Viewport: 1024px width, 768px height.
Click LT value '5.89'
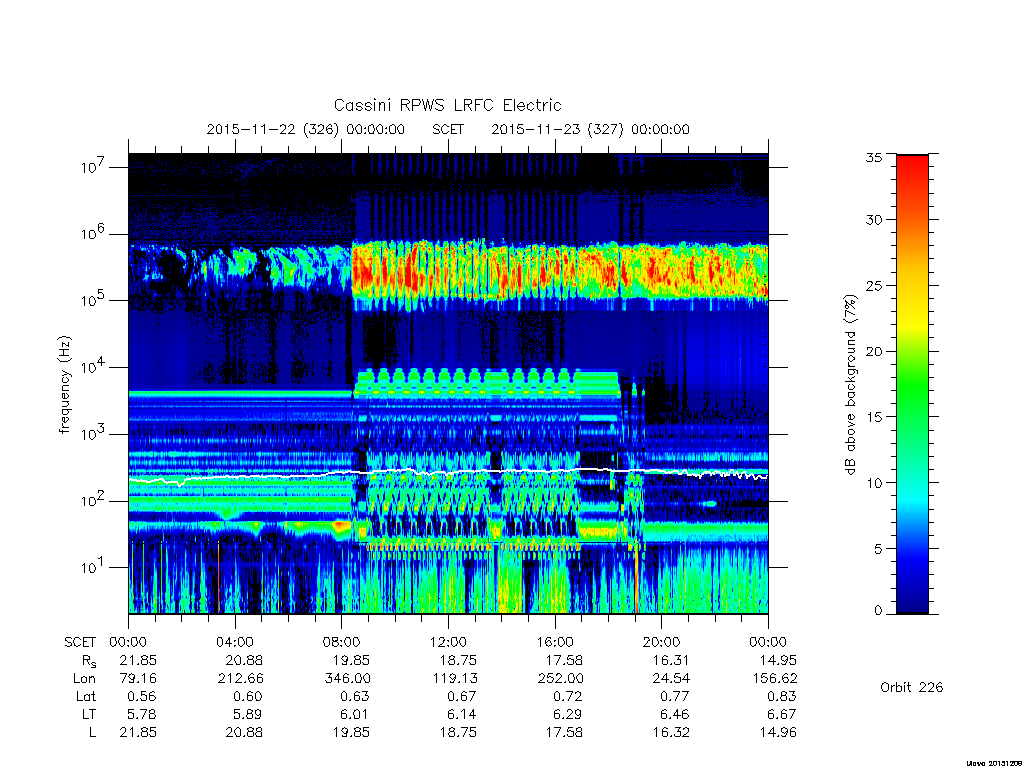248,714
